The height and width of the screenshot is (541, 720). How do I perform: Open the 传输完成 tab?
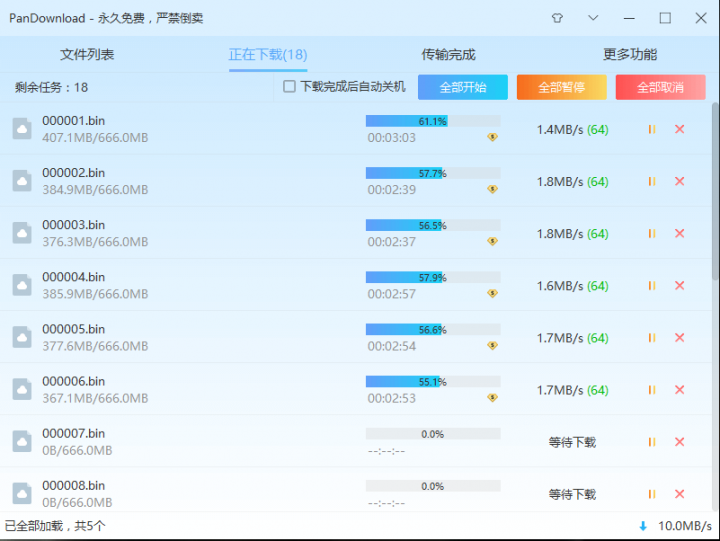tap(449, 55)
